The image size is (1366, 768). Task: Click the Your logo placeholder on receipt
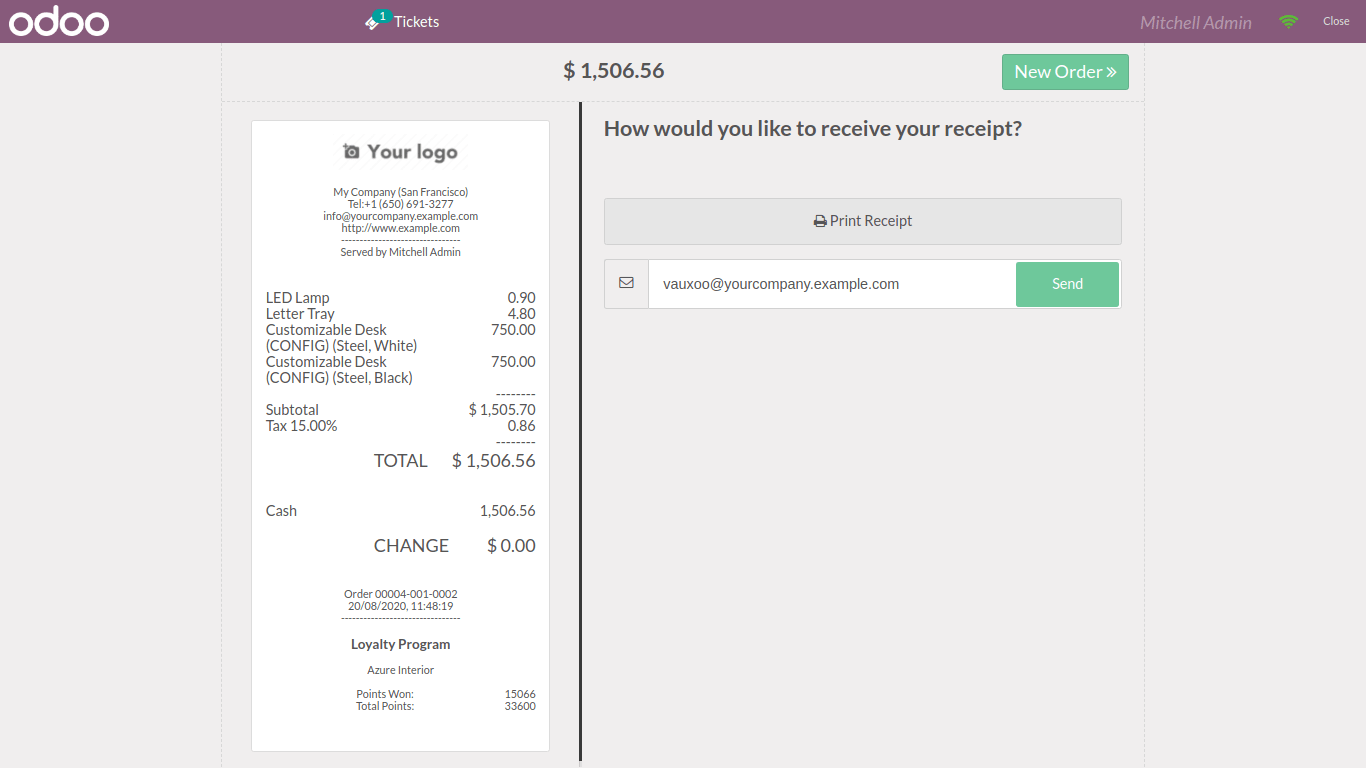(400, 151)
